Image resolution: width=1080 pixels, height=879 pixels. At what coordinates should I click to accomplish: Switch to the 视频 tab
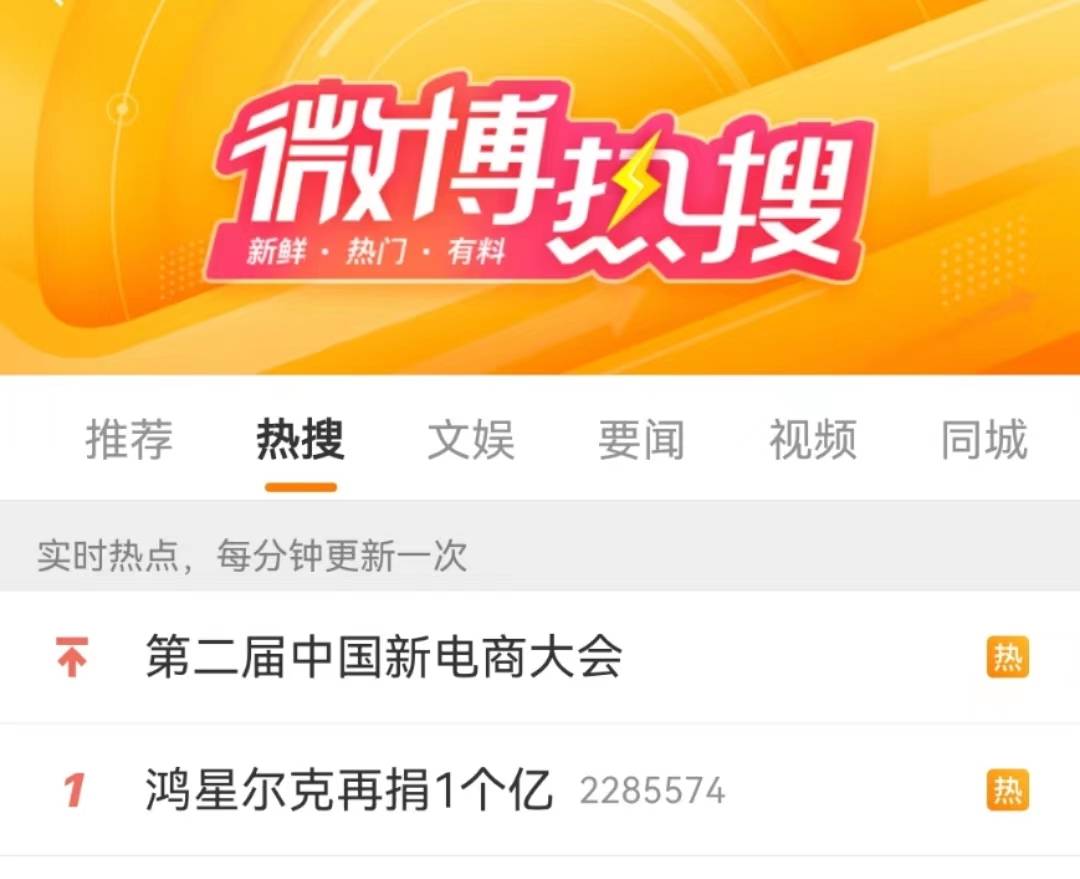tap(813, 439)
